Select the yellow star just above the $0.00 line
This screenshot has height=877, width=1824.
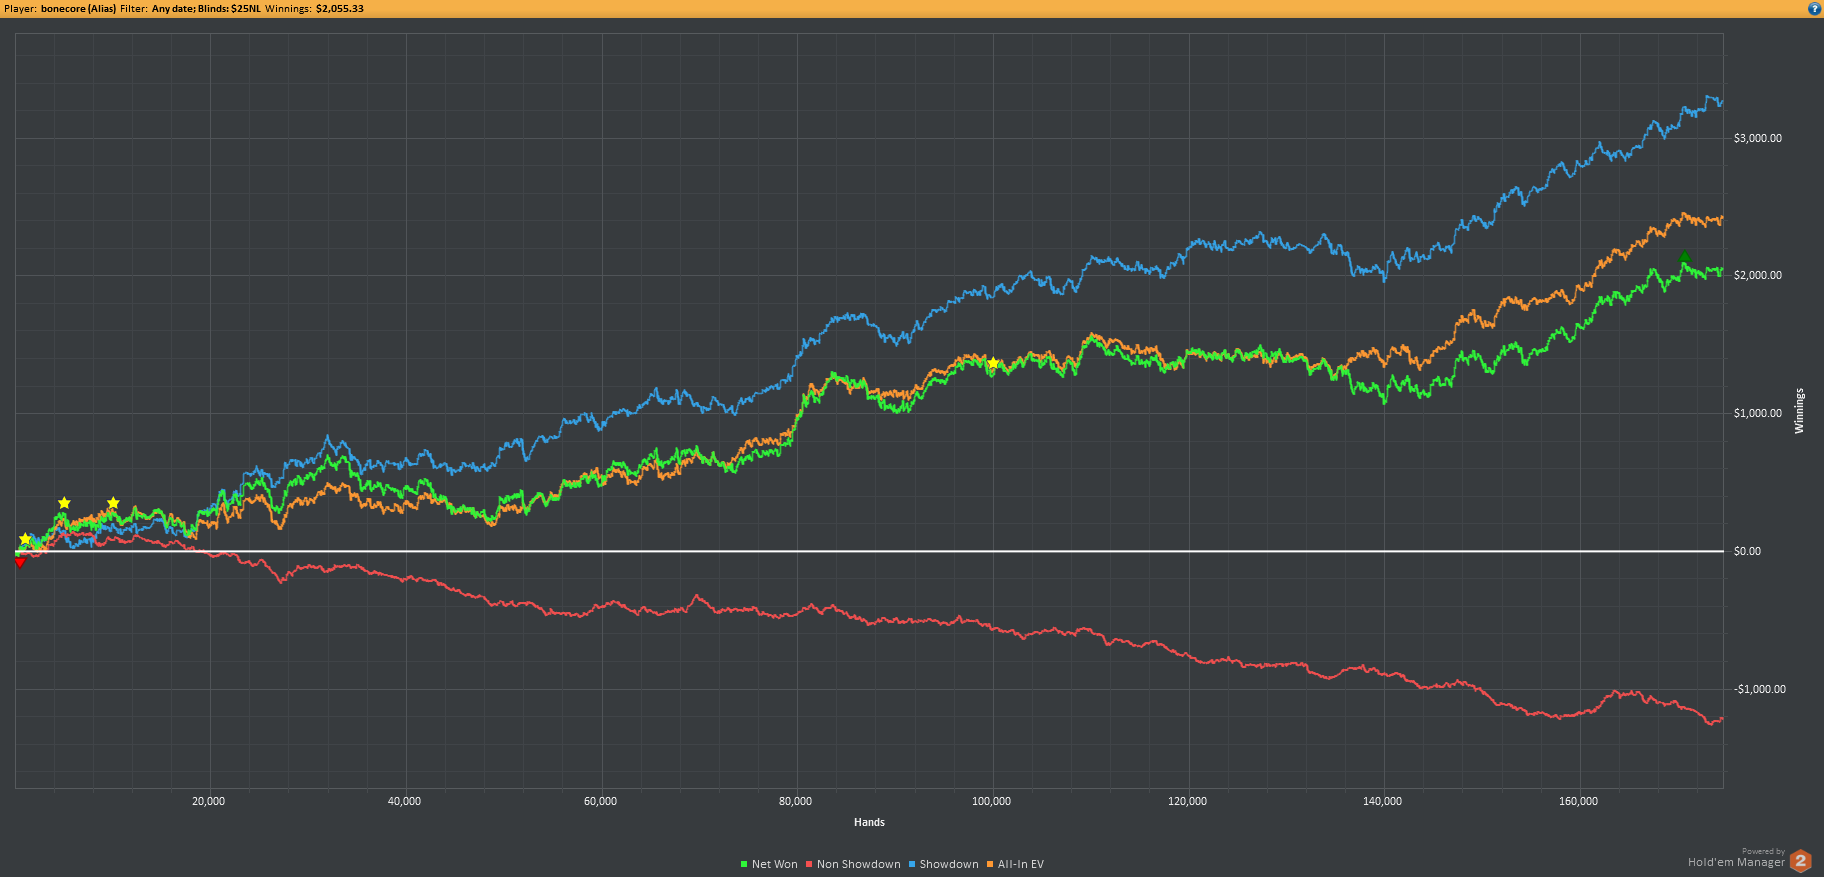coord(26,539)
